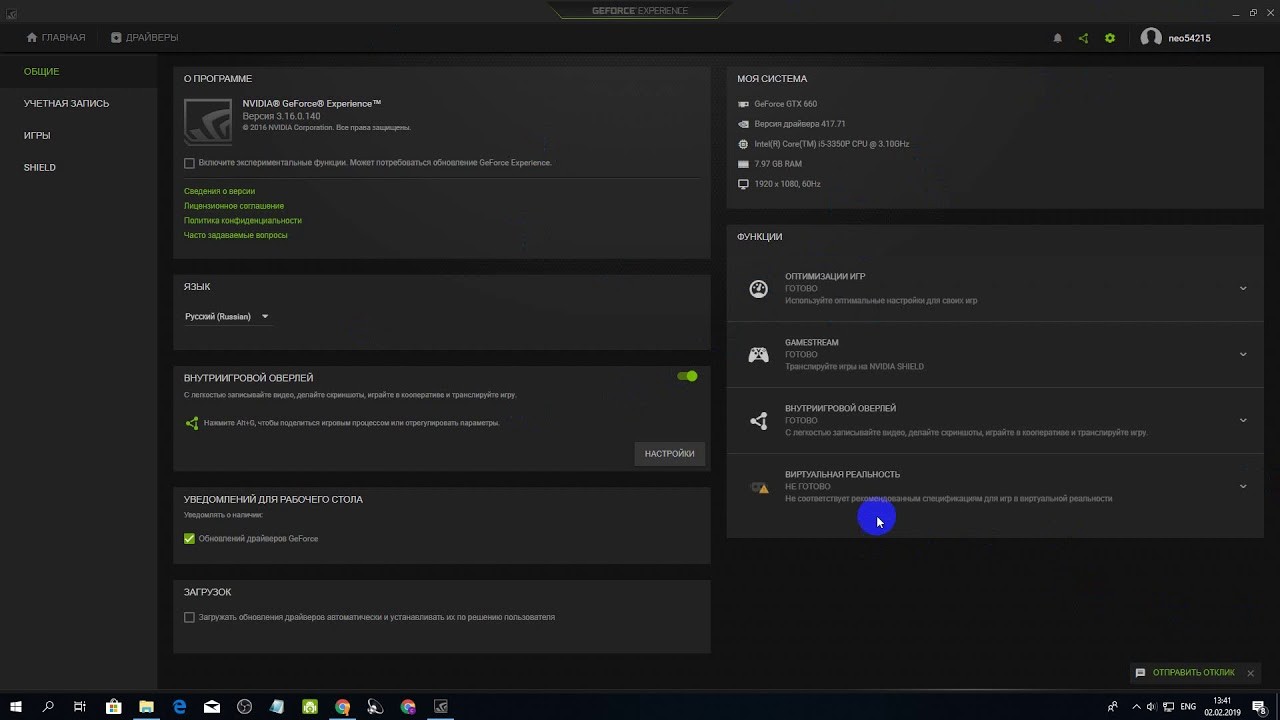This screenshot has height=720, width=1280.
Task: Select ОБЩИЕ in settings sidebar
Action: [42, 72]
